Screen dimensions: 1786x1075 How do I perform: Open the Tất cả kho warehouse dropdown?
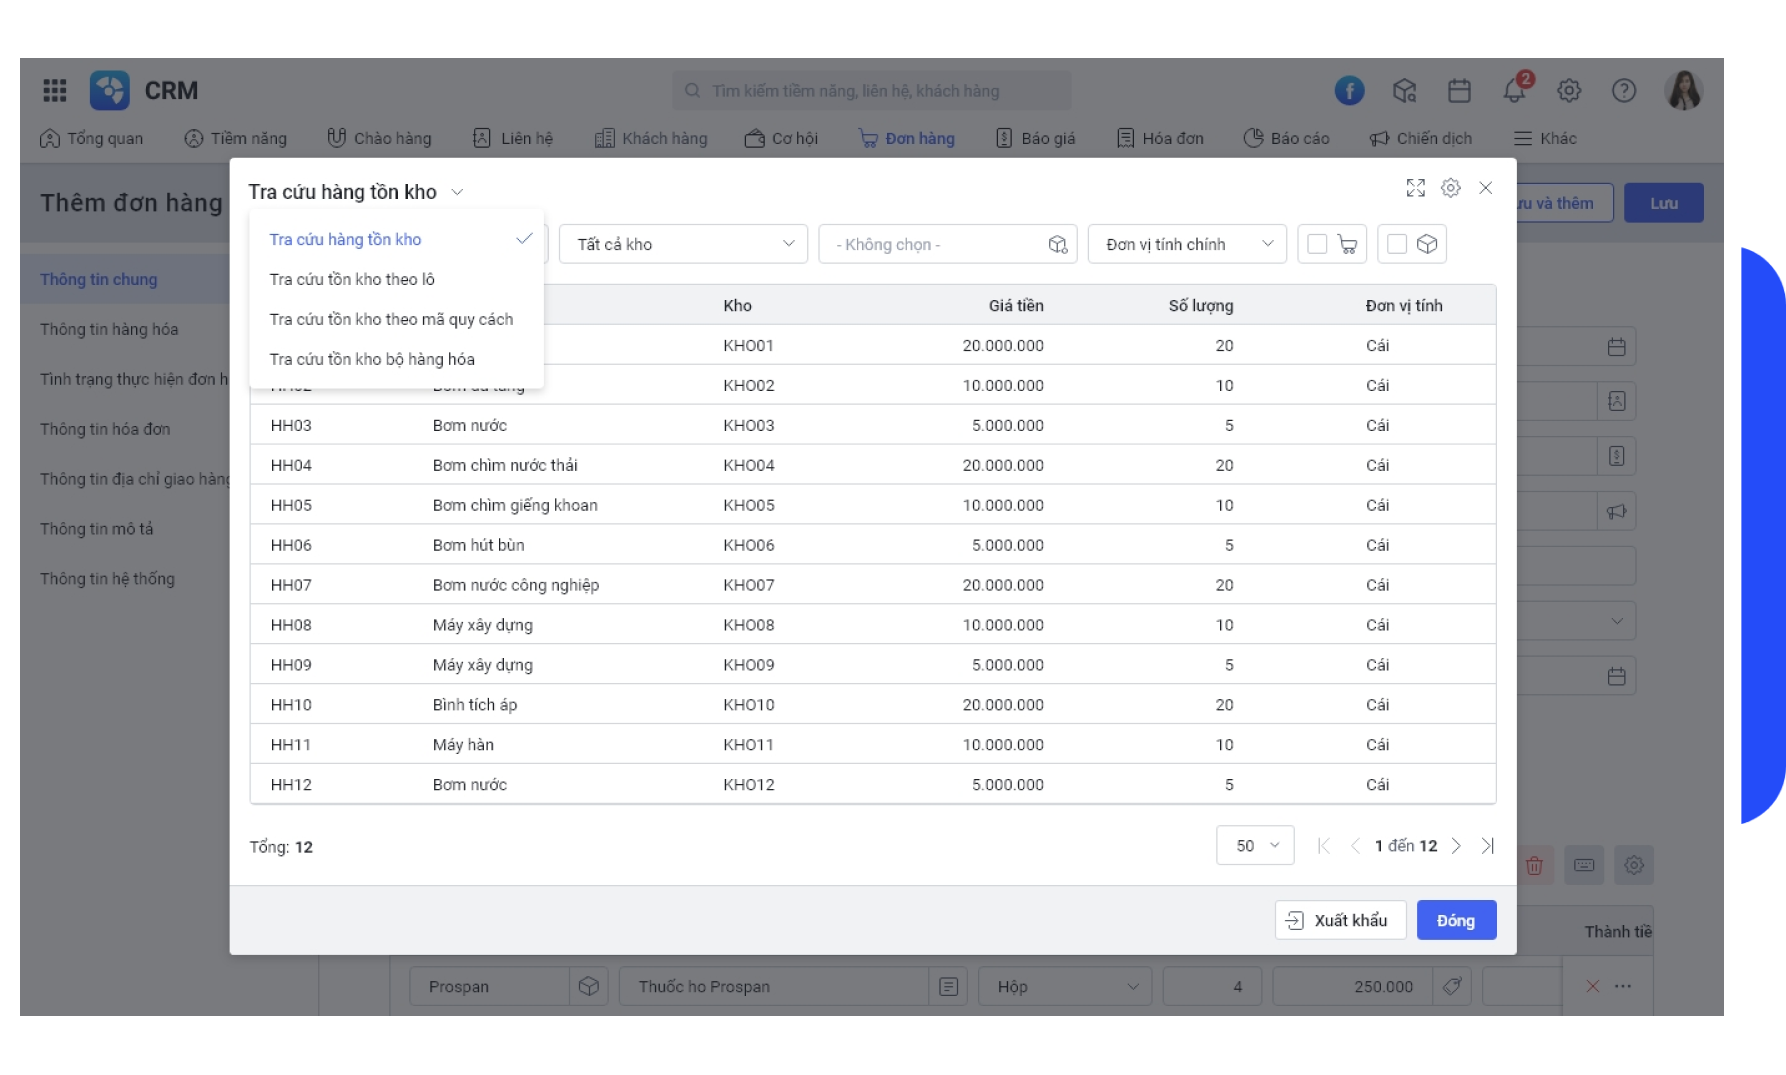pyautogui.click(x=684, y=244)
